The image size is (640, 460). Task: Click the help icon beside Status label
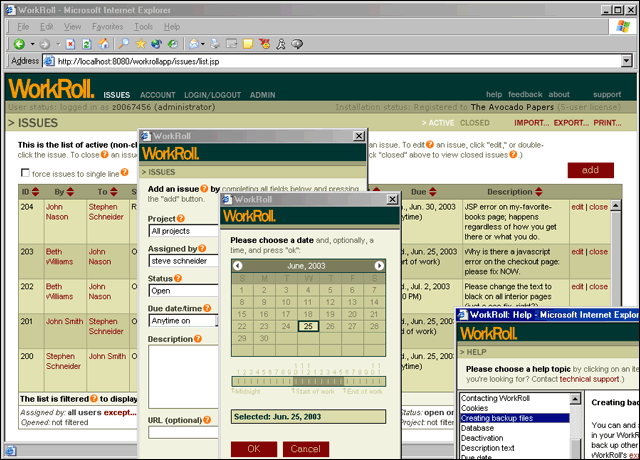point(178,278)
